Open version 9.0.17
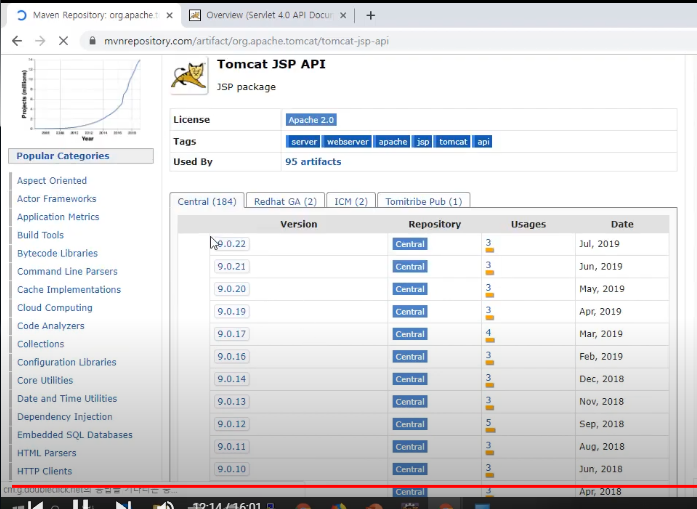The height and width of the screenshot is (509, 697). pos(232,334)
